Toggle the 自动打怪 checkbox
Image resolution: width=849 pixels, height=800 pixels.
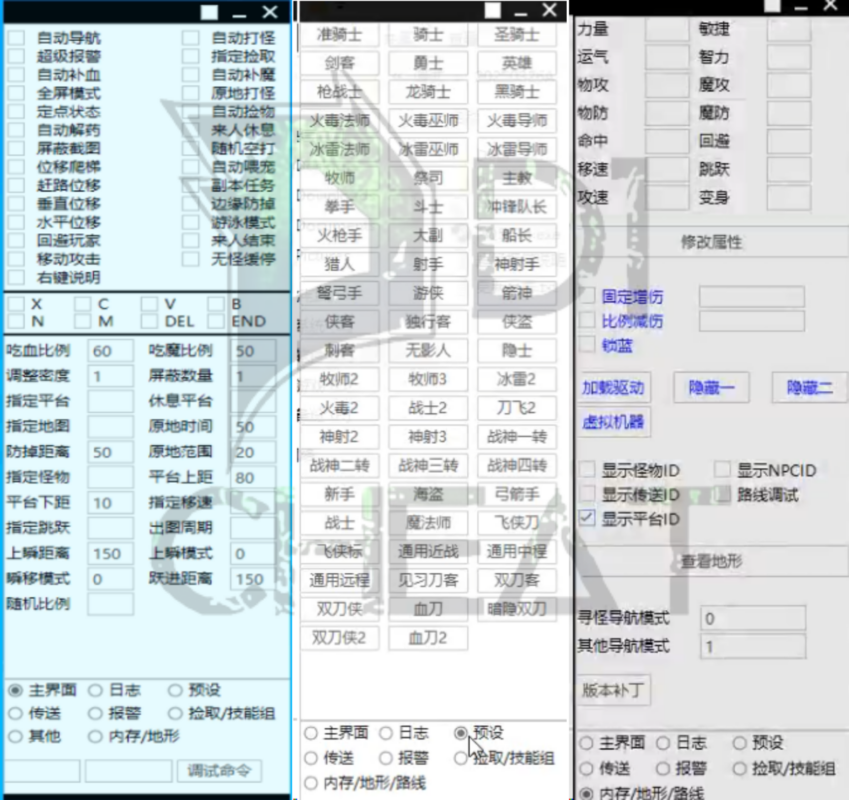click(x=190, y=38)
